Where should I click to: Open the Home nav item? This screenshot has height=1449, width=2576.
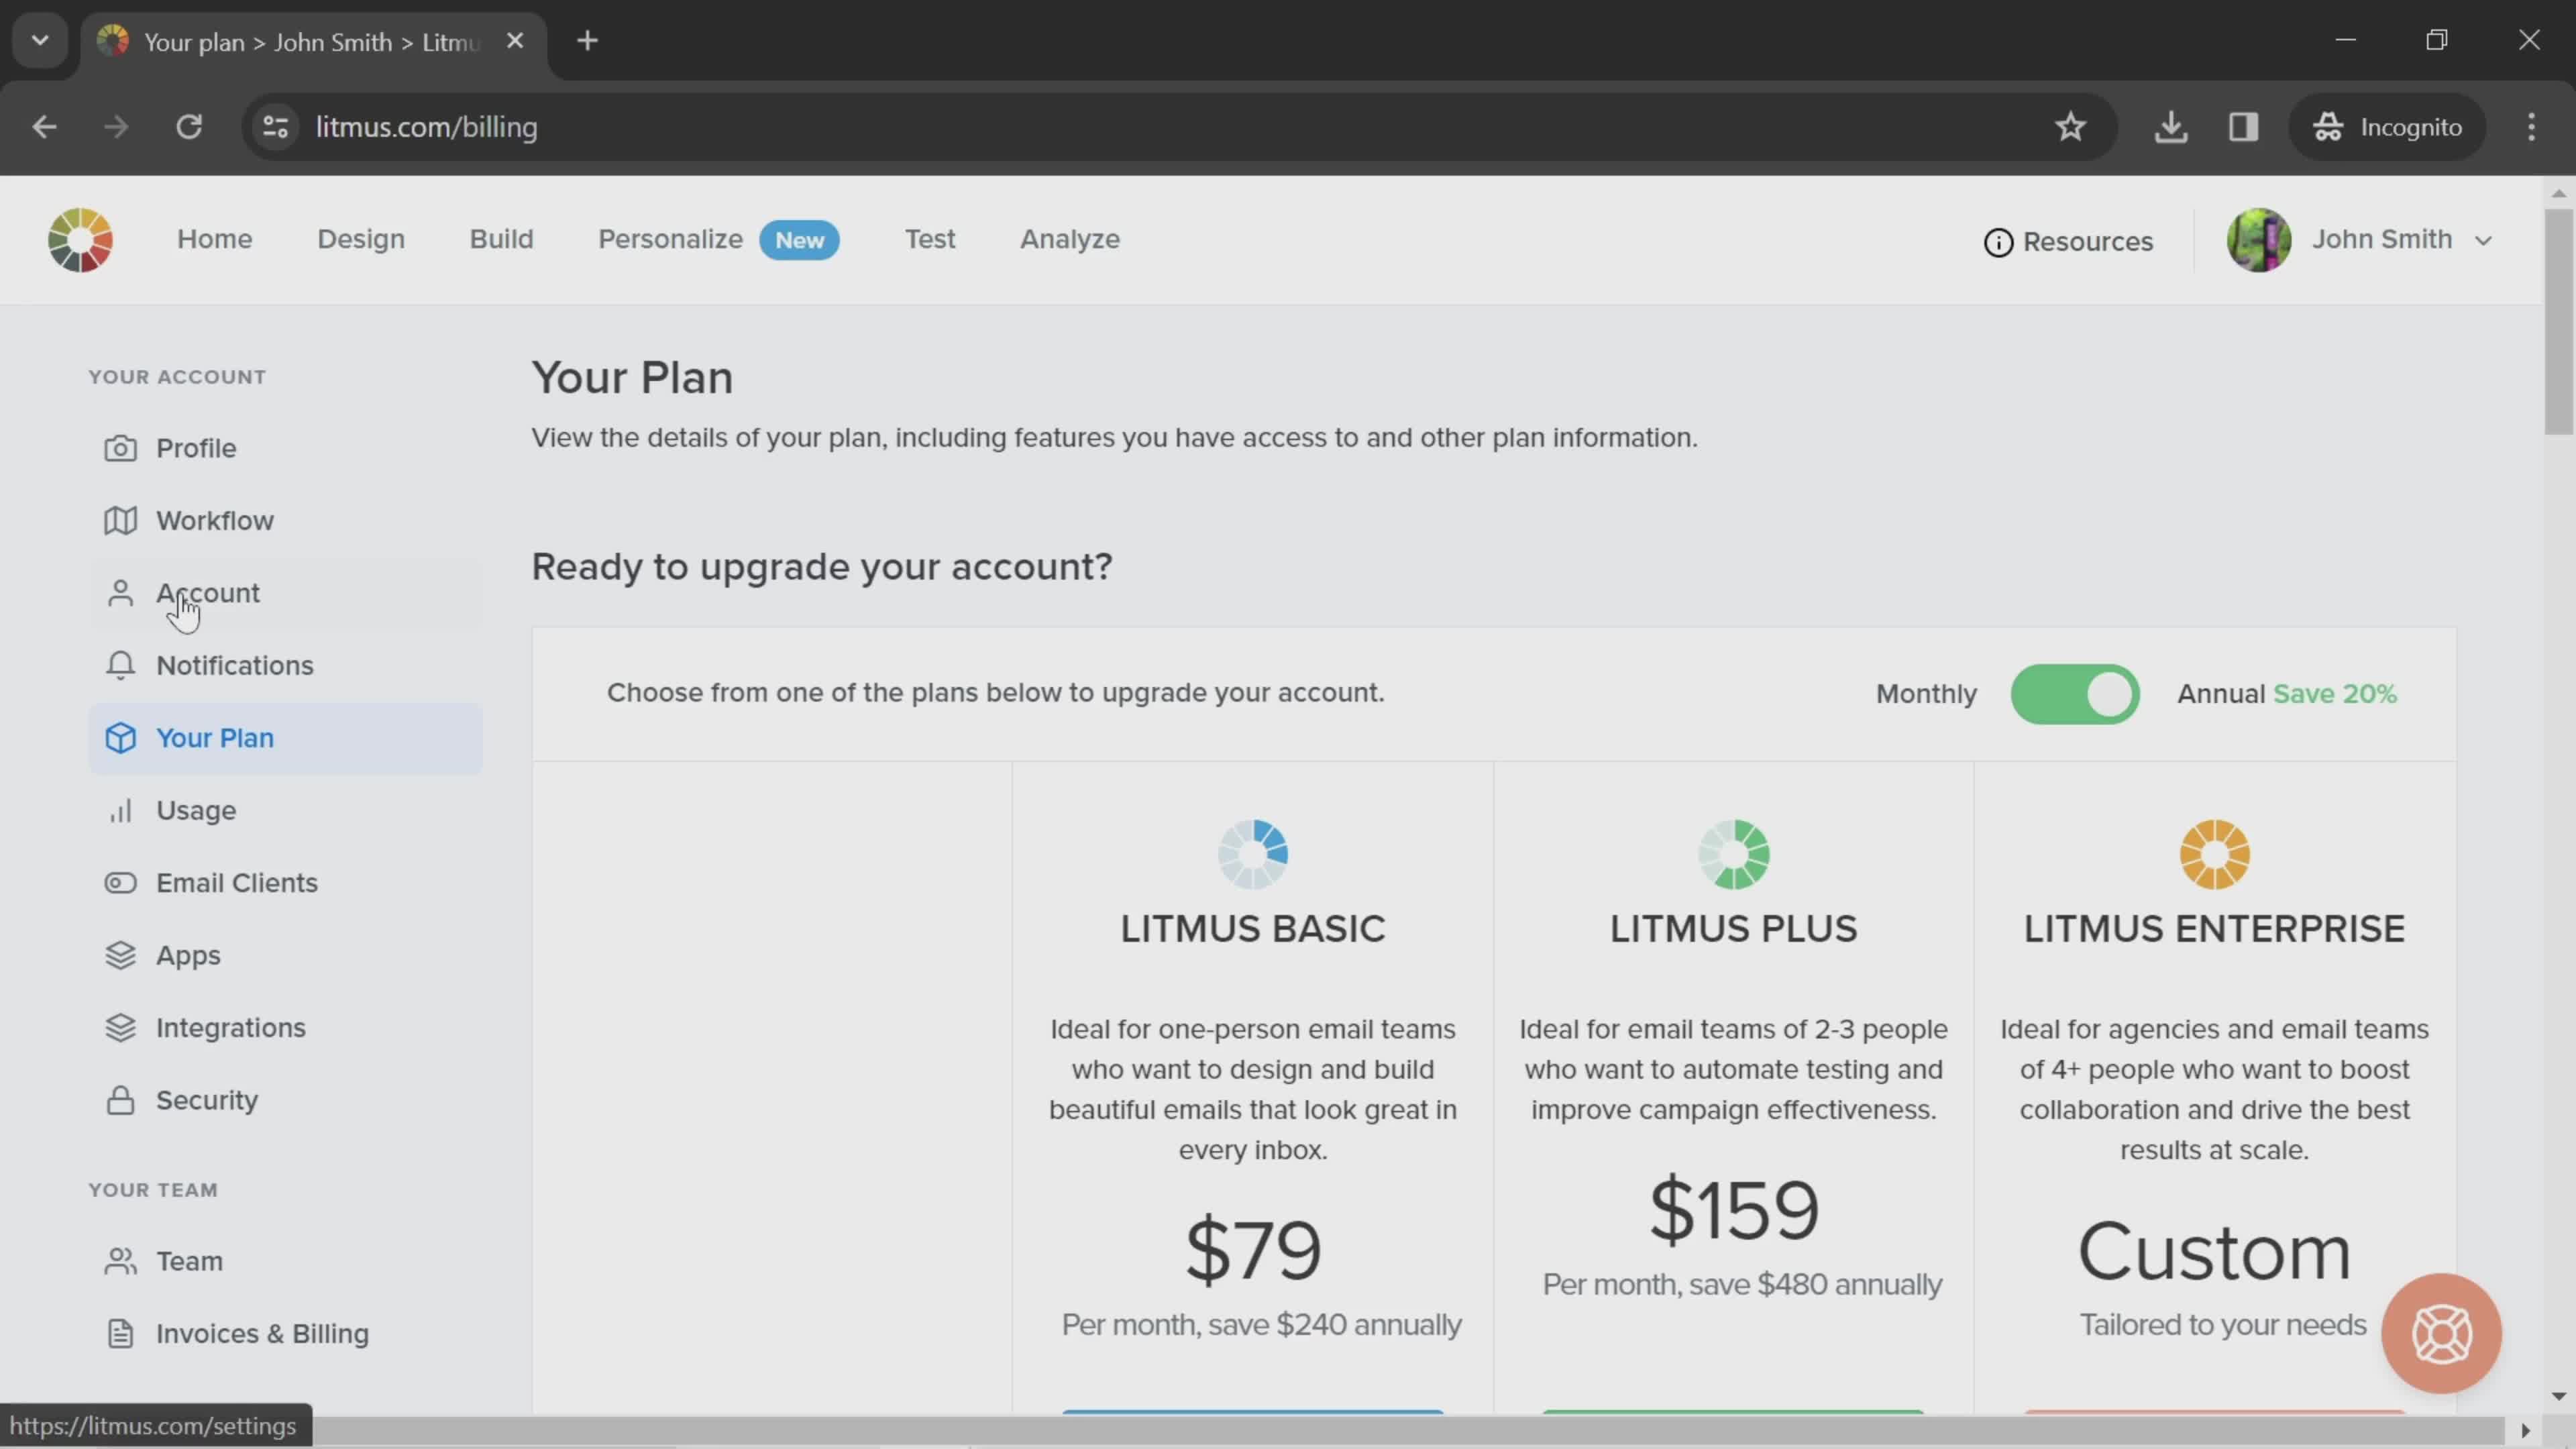point(215,239)
